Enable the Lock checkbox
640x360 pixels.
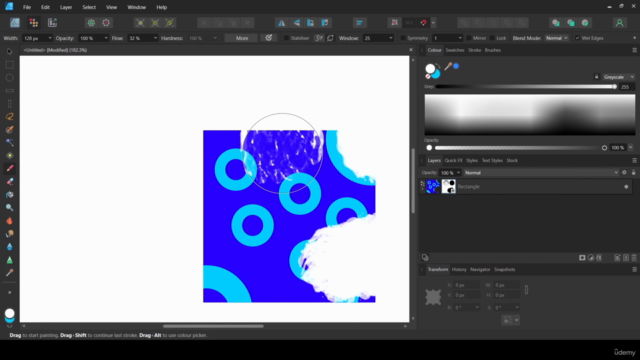click(x=492, y=38)
